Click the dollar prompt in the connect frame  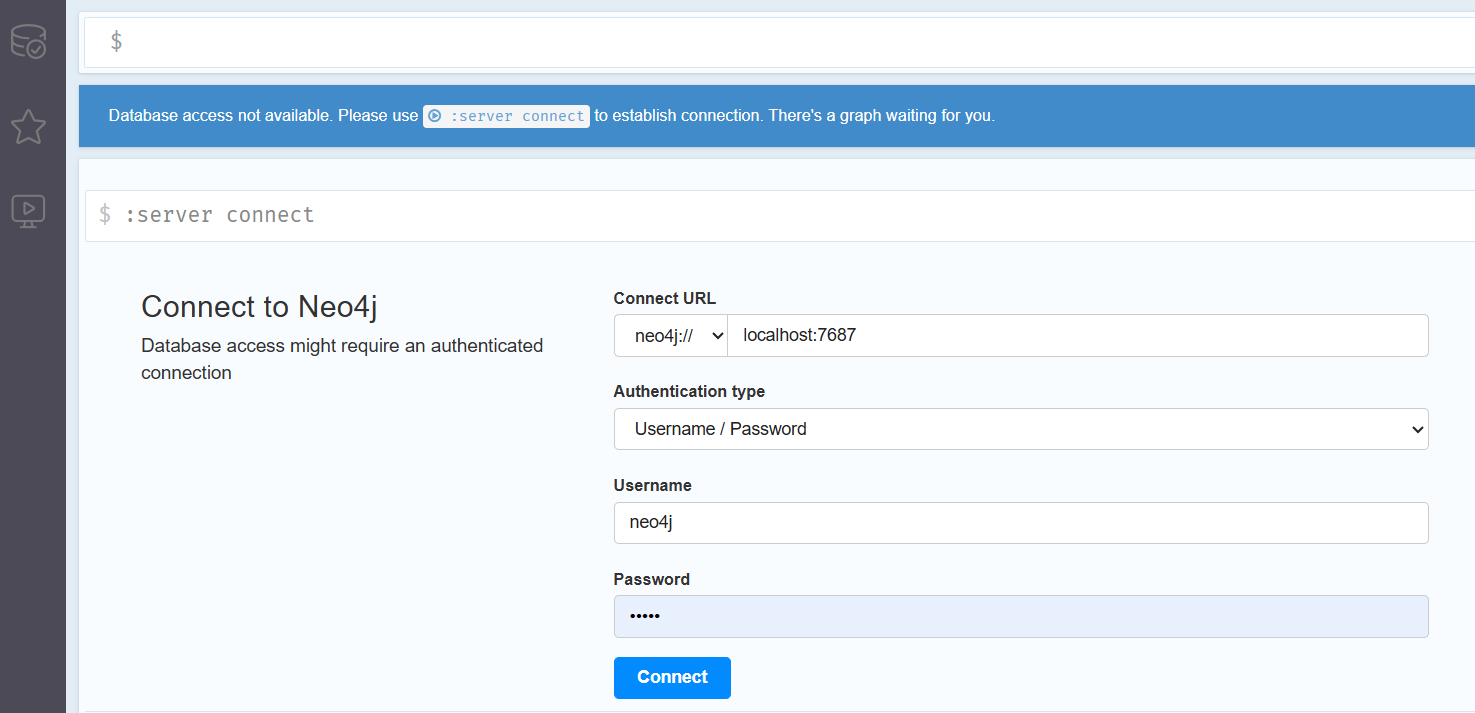105,214
